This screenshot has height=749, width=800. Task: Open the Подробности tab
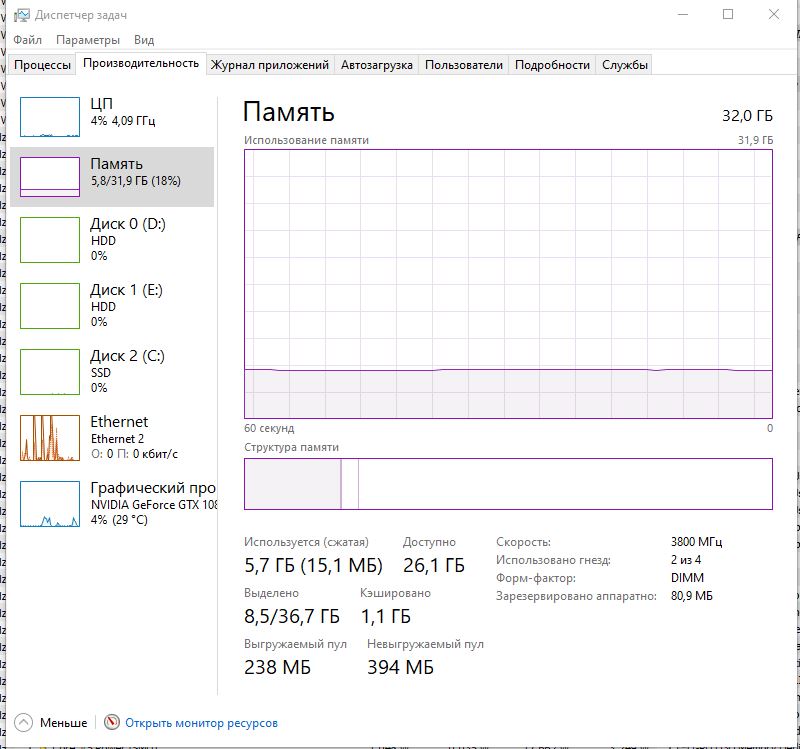[552, 65]
